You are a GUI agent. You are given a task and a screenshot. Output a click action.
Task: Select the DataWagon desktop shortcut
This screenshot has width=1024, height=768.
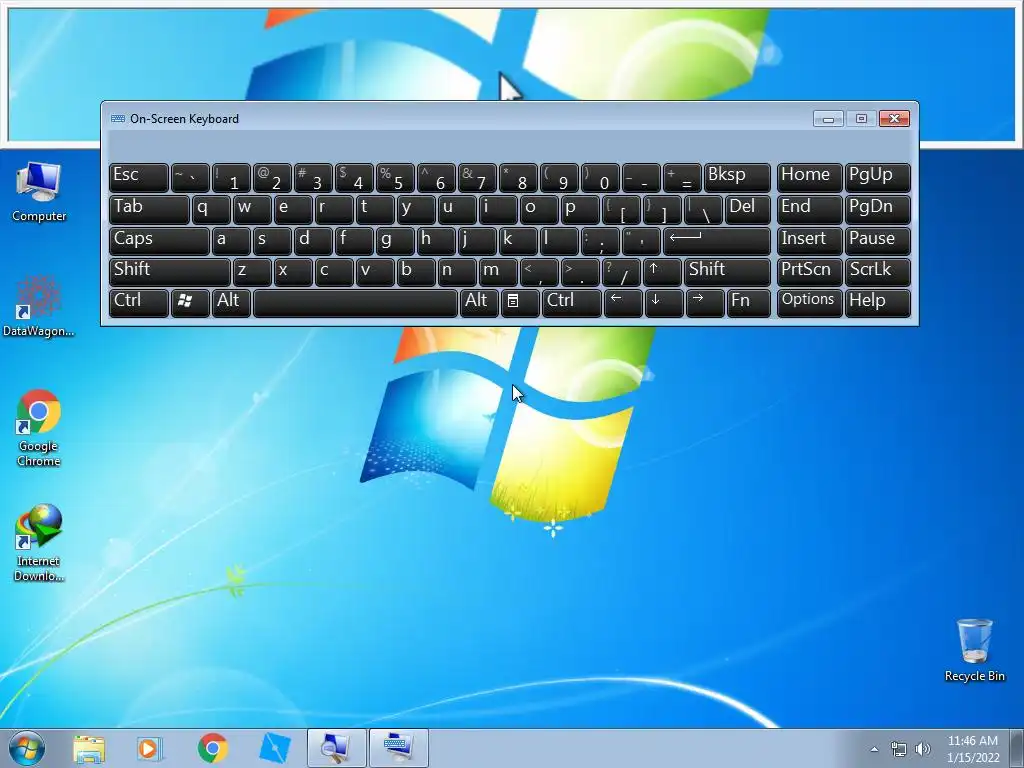(39, 307)
